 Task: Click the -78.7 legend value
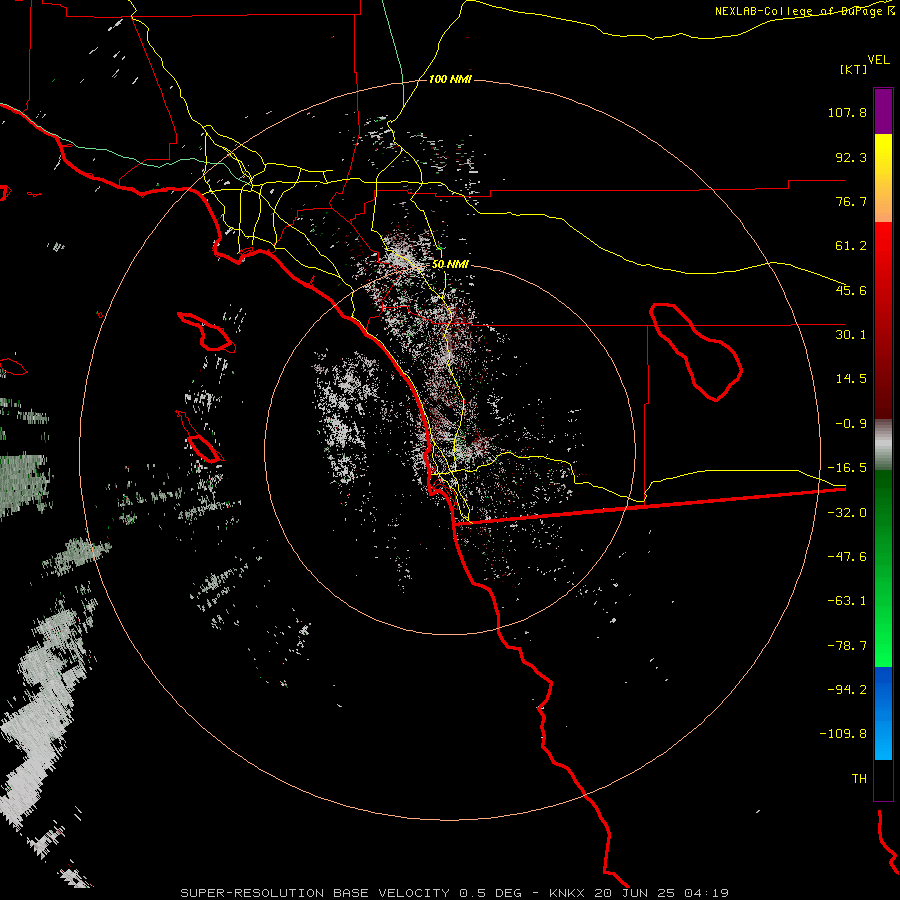(847, 646)
